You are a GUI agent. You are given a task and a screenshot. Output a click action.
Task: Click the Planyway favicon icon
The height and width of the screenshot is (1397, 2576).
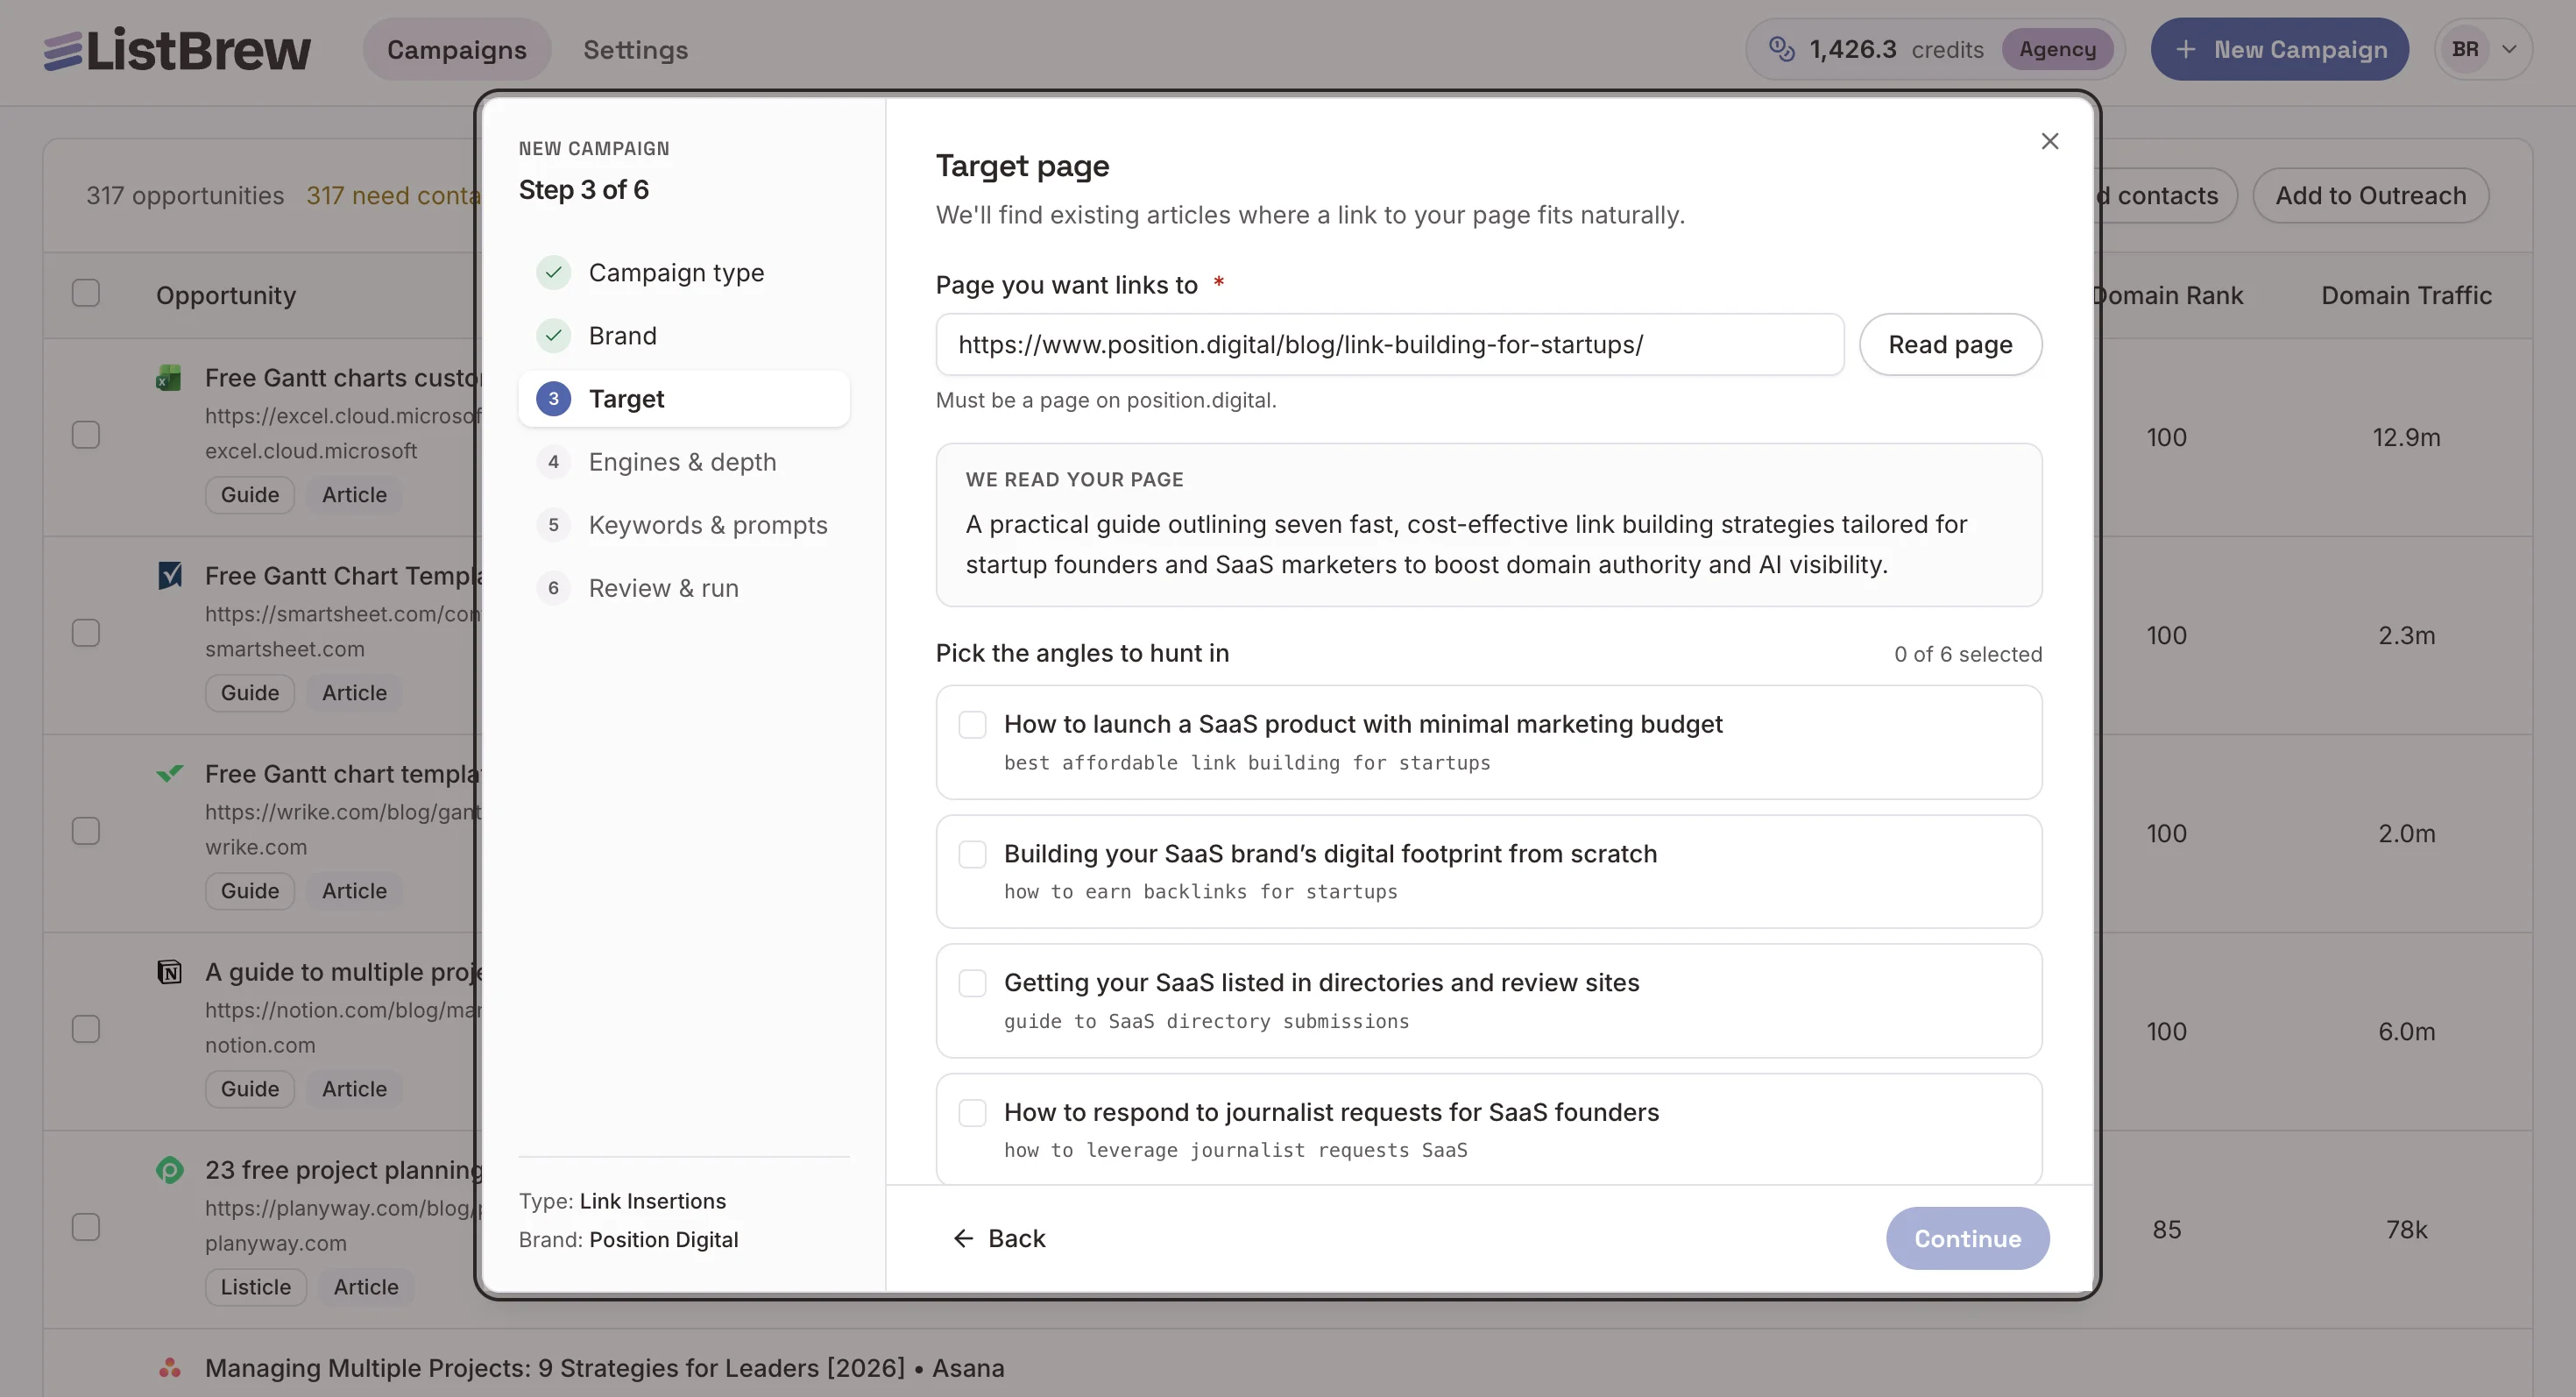(x=170, y=1169)
